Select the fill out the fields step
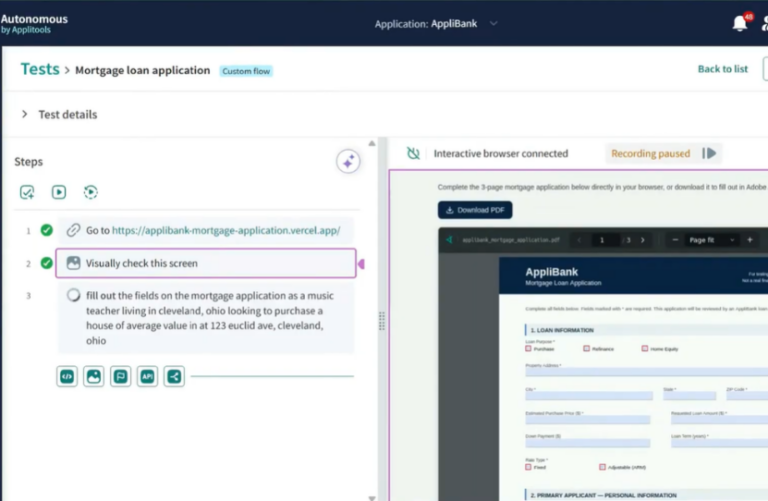The image size is (768, 501). [206, 318]
